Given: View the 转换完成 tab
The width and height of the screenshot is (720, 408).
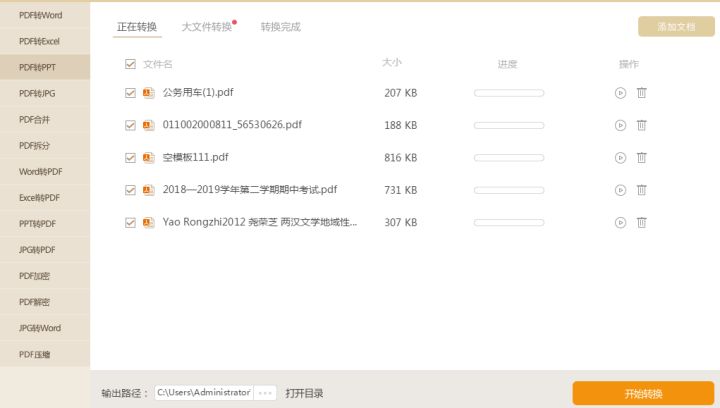Looking at the screenshot, I should click(281, 27).
